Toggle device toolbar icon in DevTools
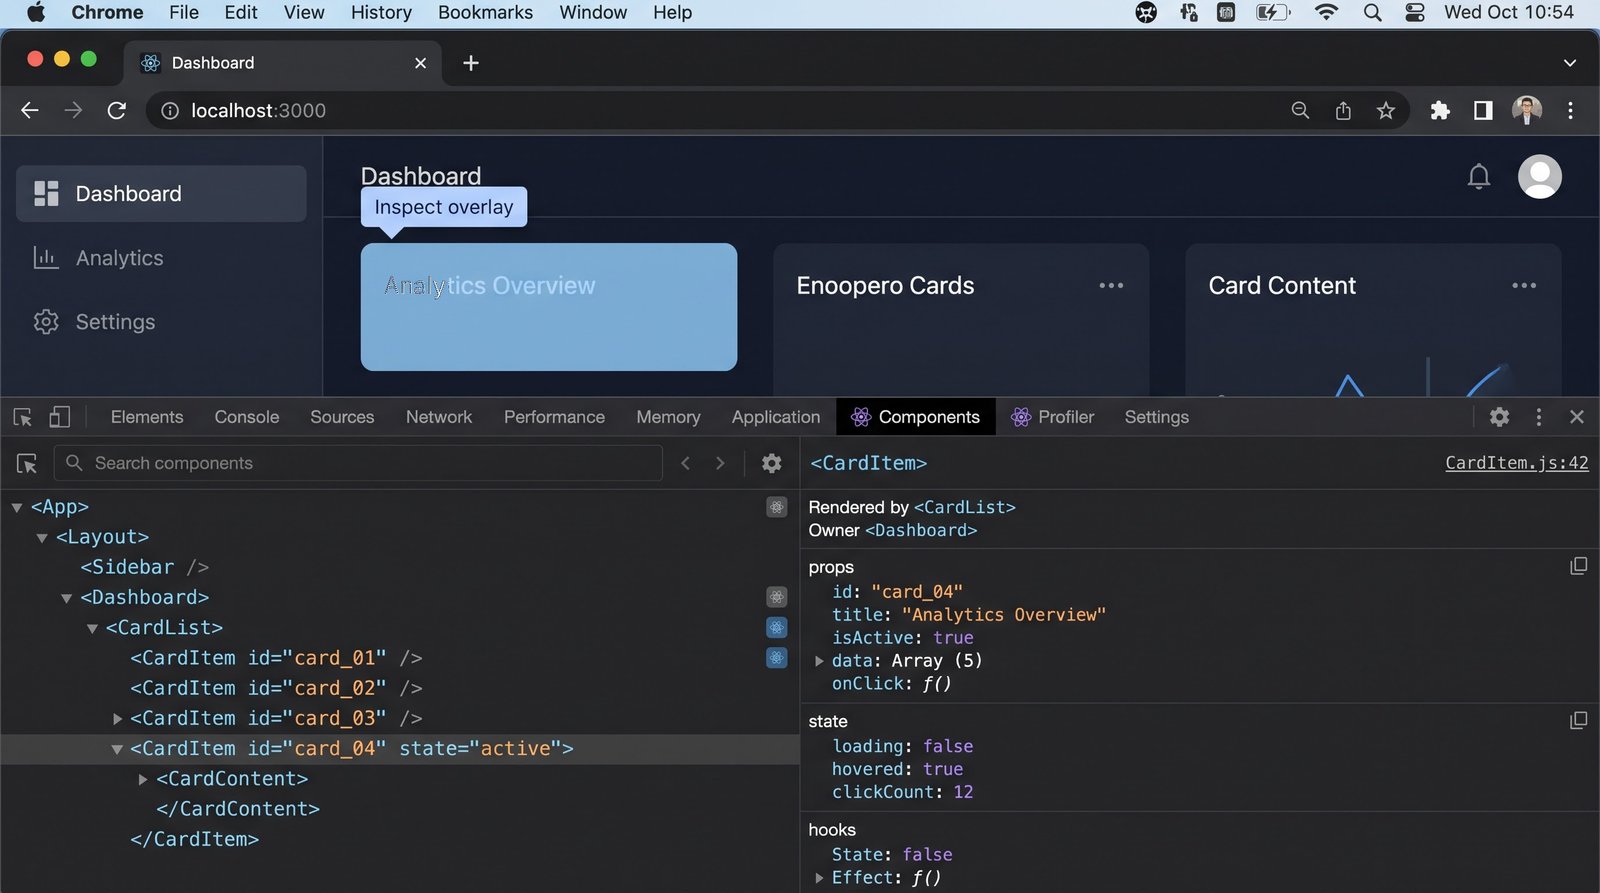Viewport: 1600px width, 893px height. 60,417
